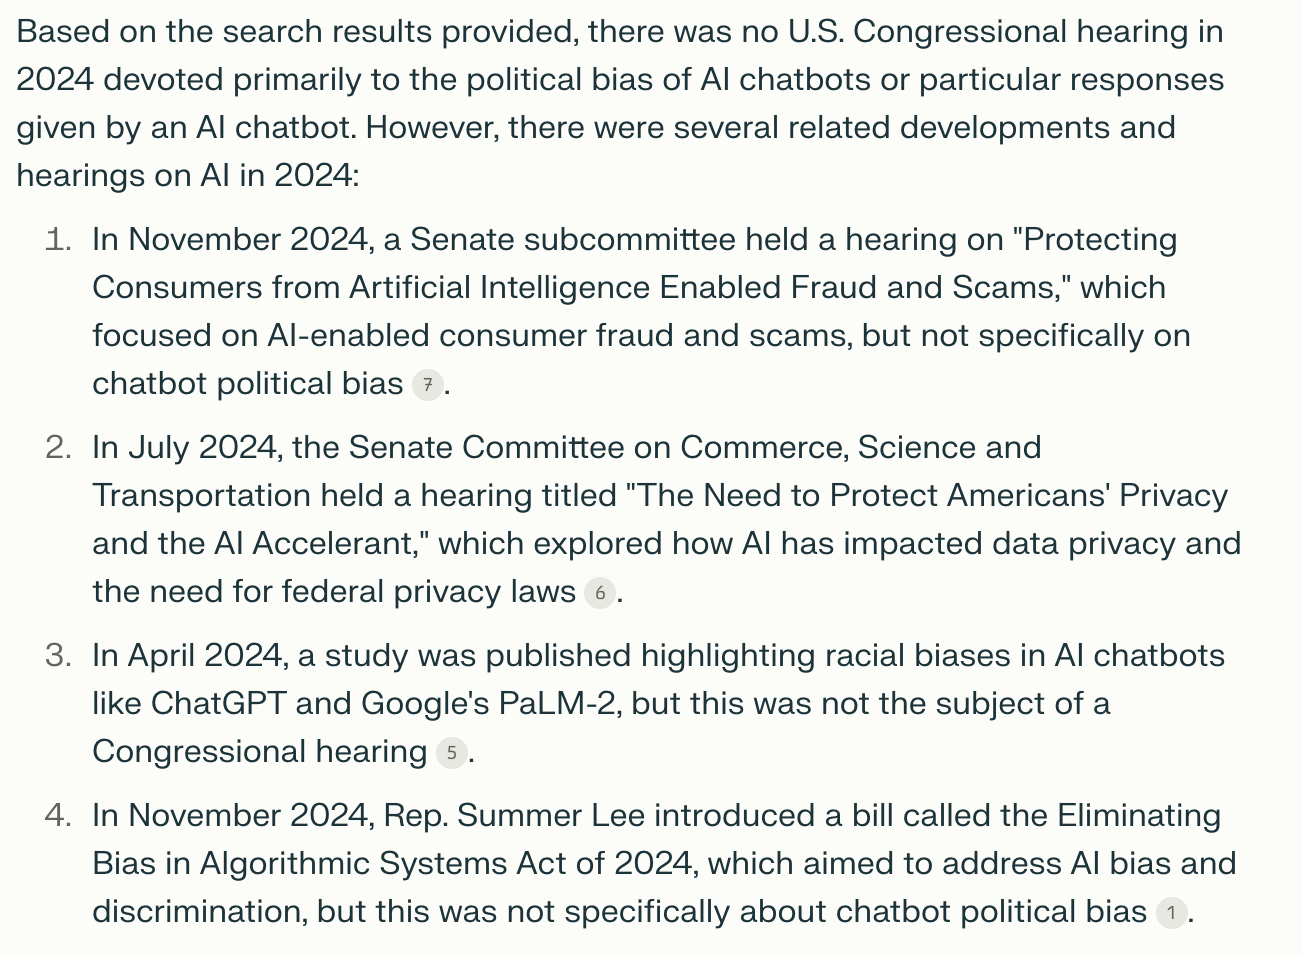Click the list number 4 marker
Screen dimensions: 1302x956
(x=59, y=816)
